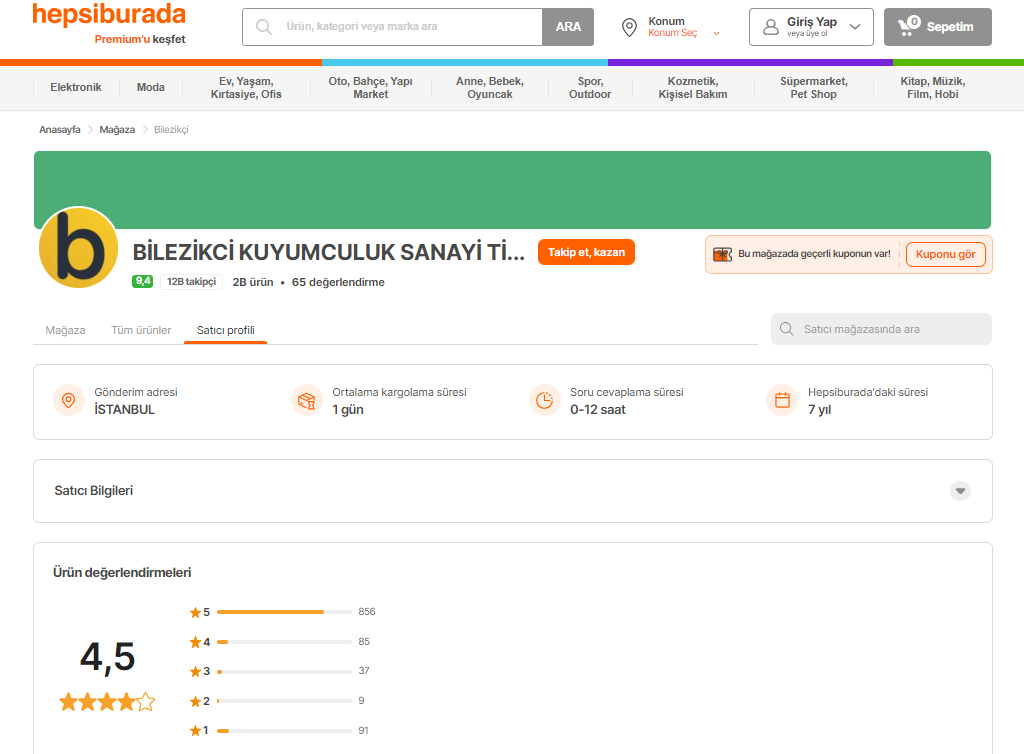Click the star icon of the 2 rating row
The width and height of the screenshot is (1024, 754).
click(x=195, y=702)
